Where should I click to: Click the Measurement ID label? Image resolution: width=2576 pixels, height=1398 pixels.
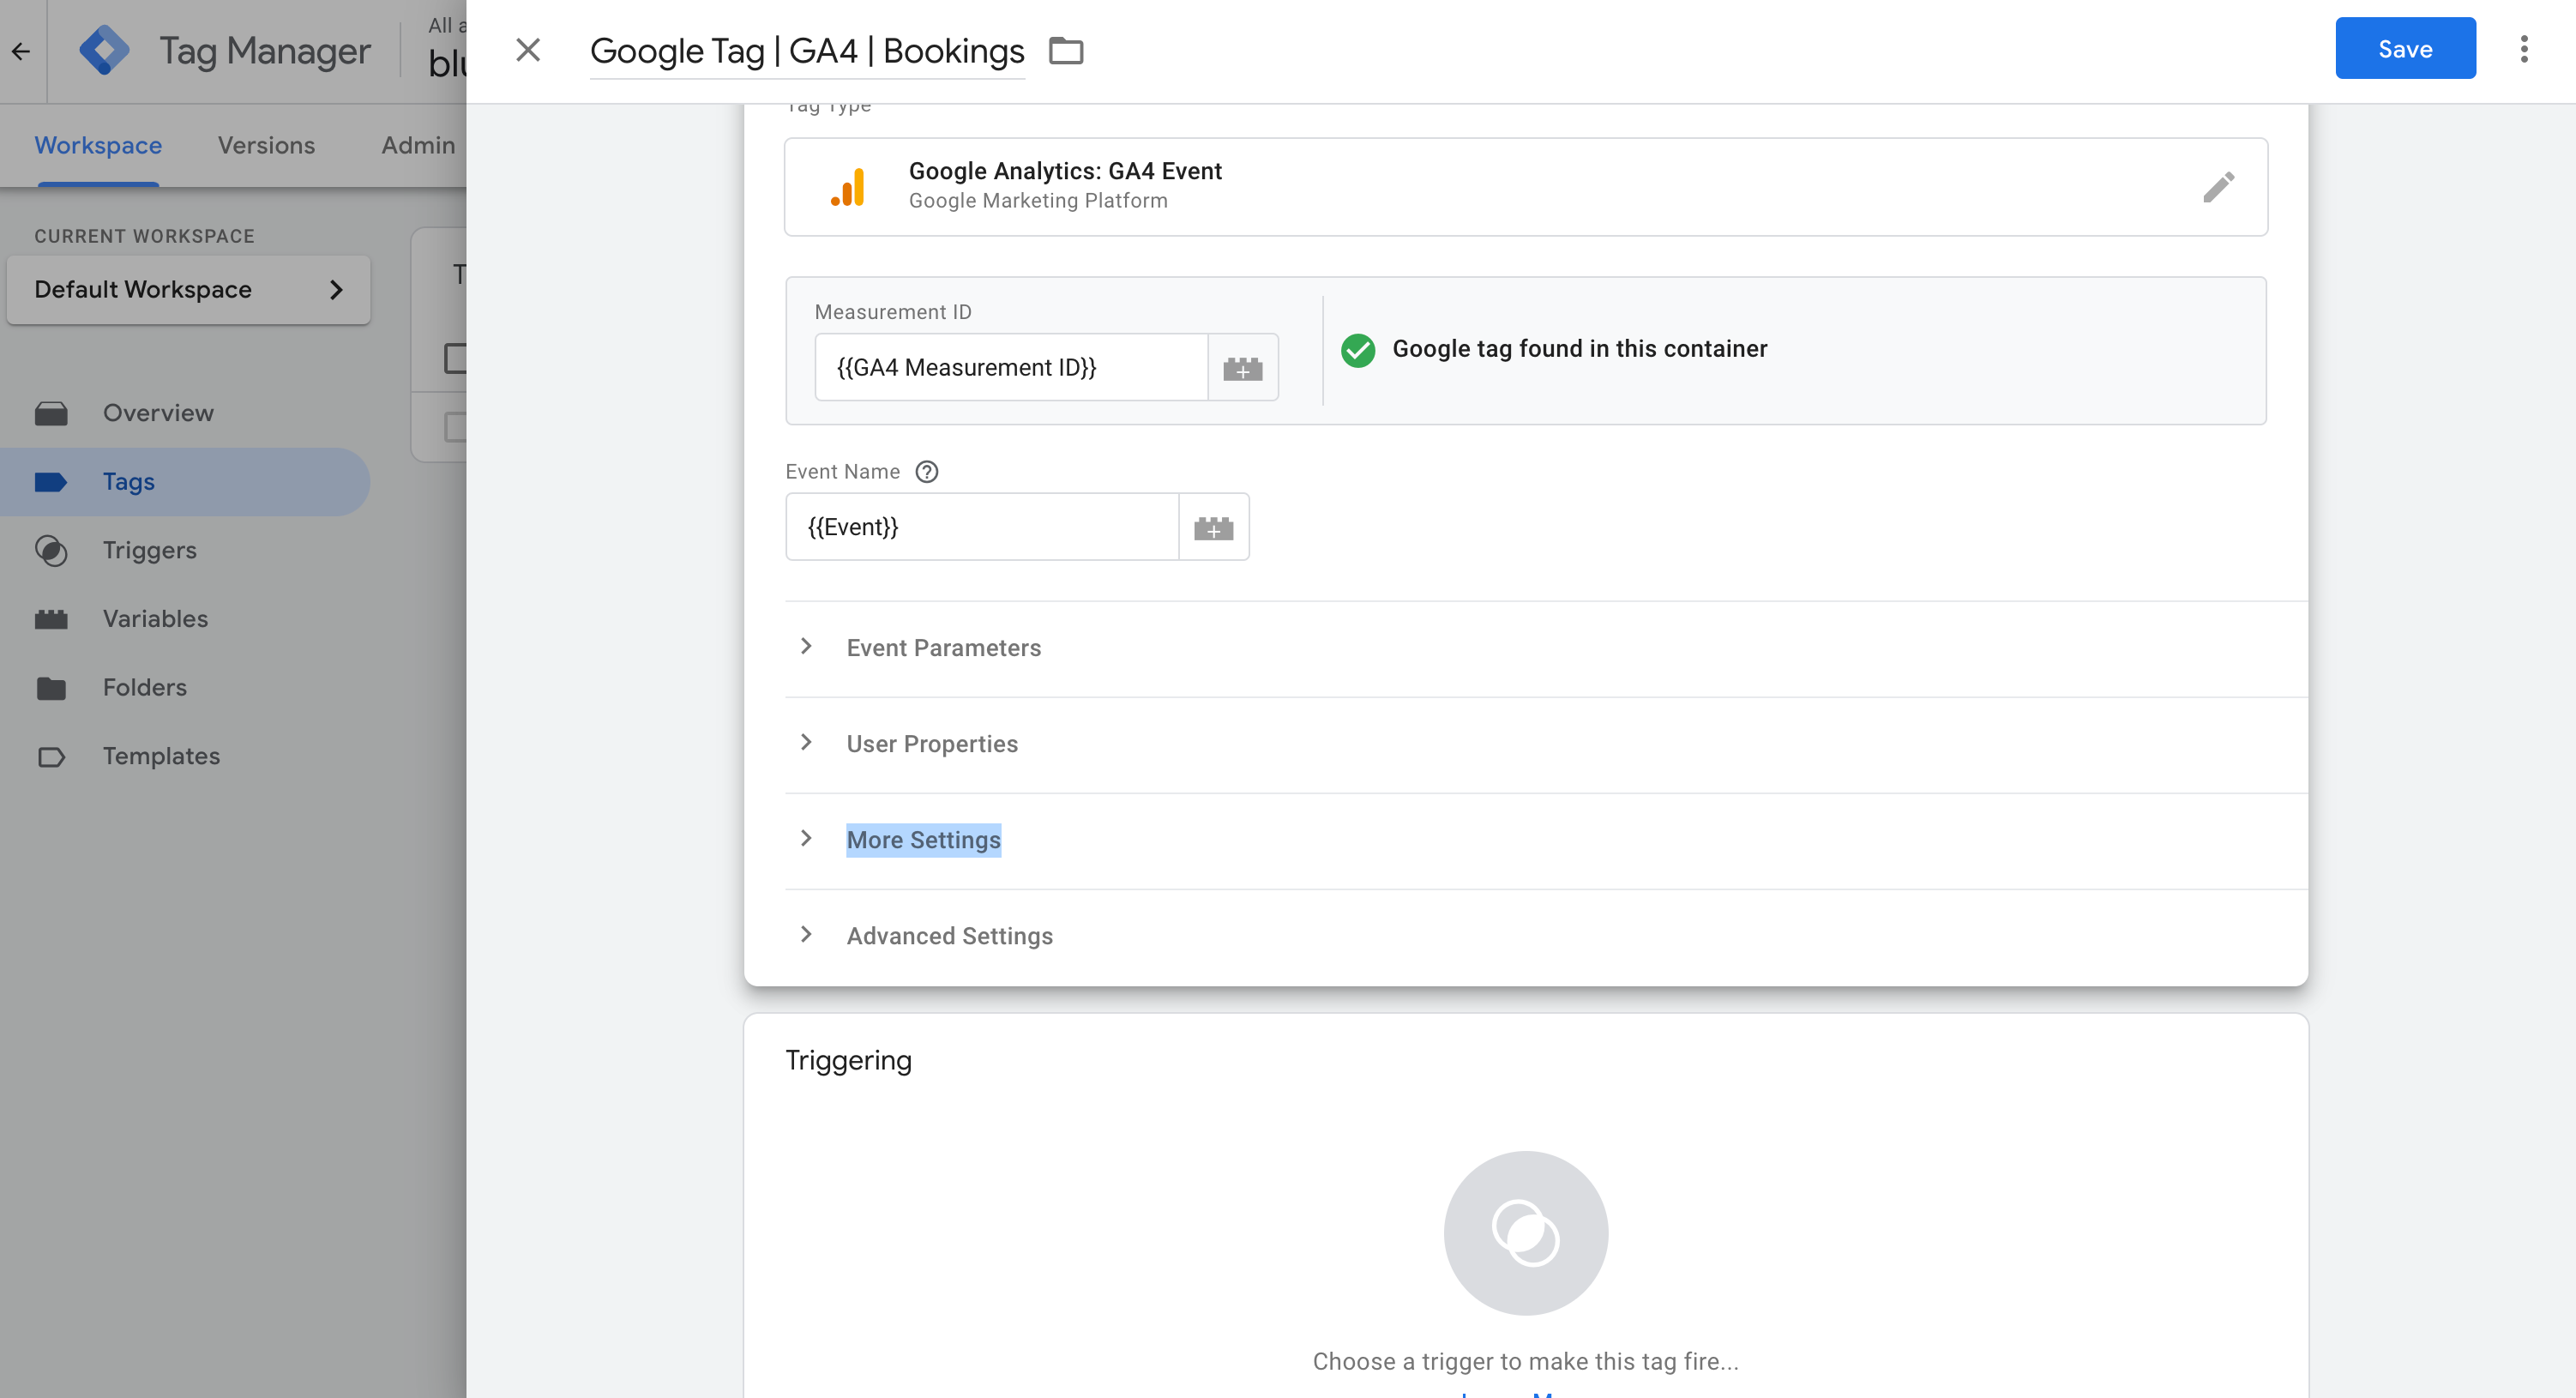893,312
